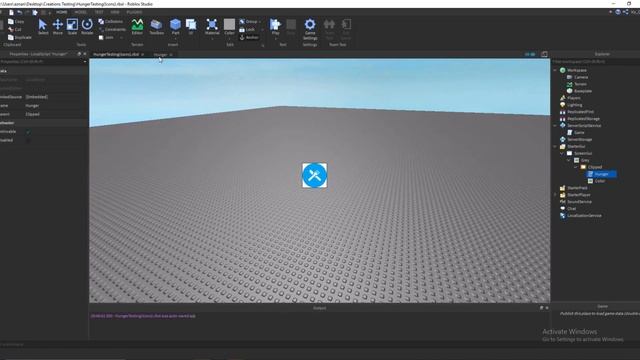The width and height of the screenshot is (640, 360).
Task: Open the Material picker
Action: (212, 27)
